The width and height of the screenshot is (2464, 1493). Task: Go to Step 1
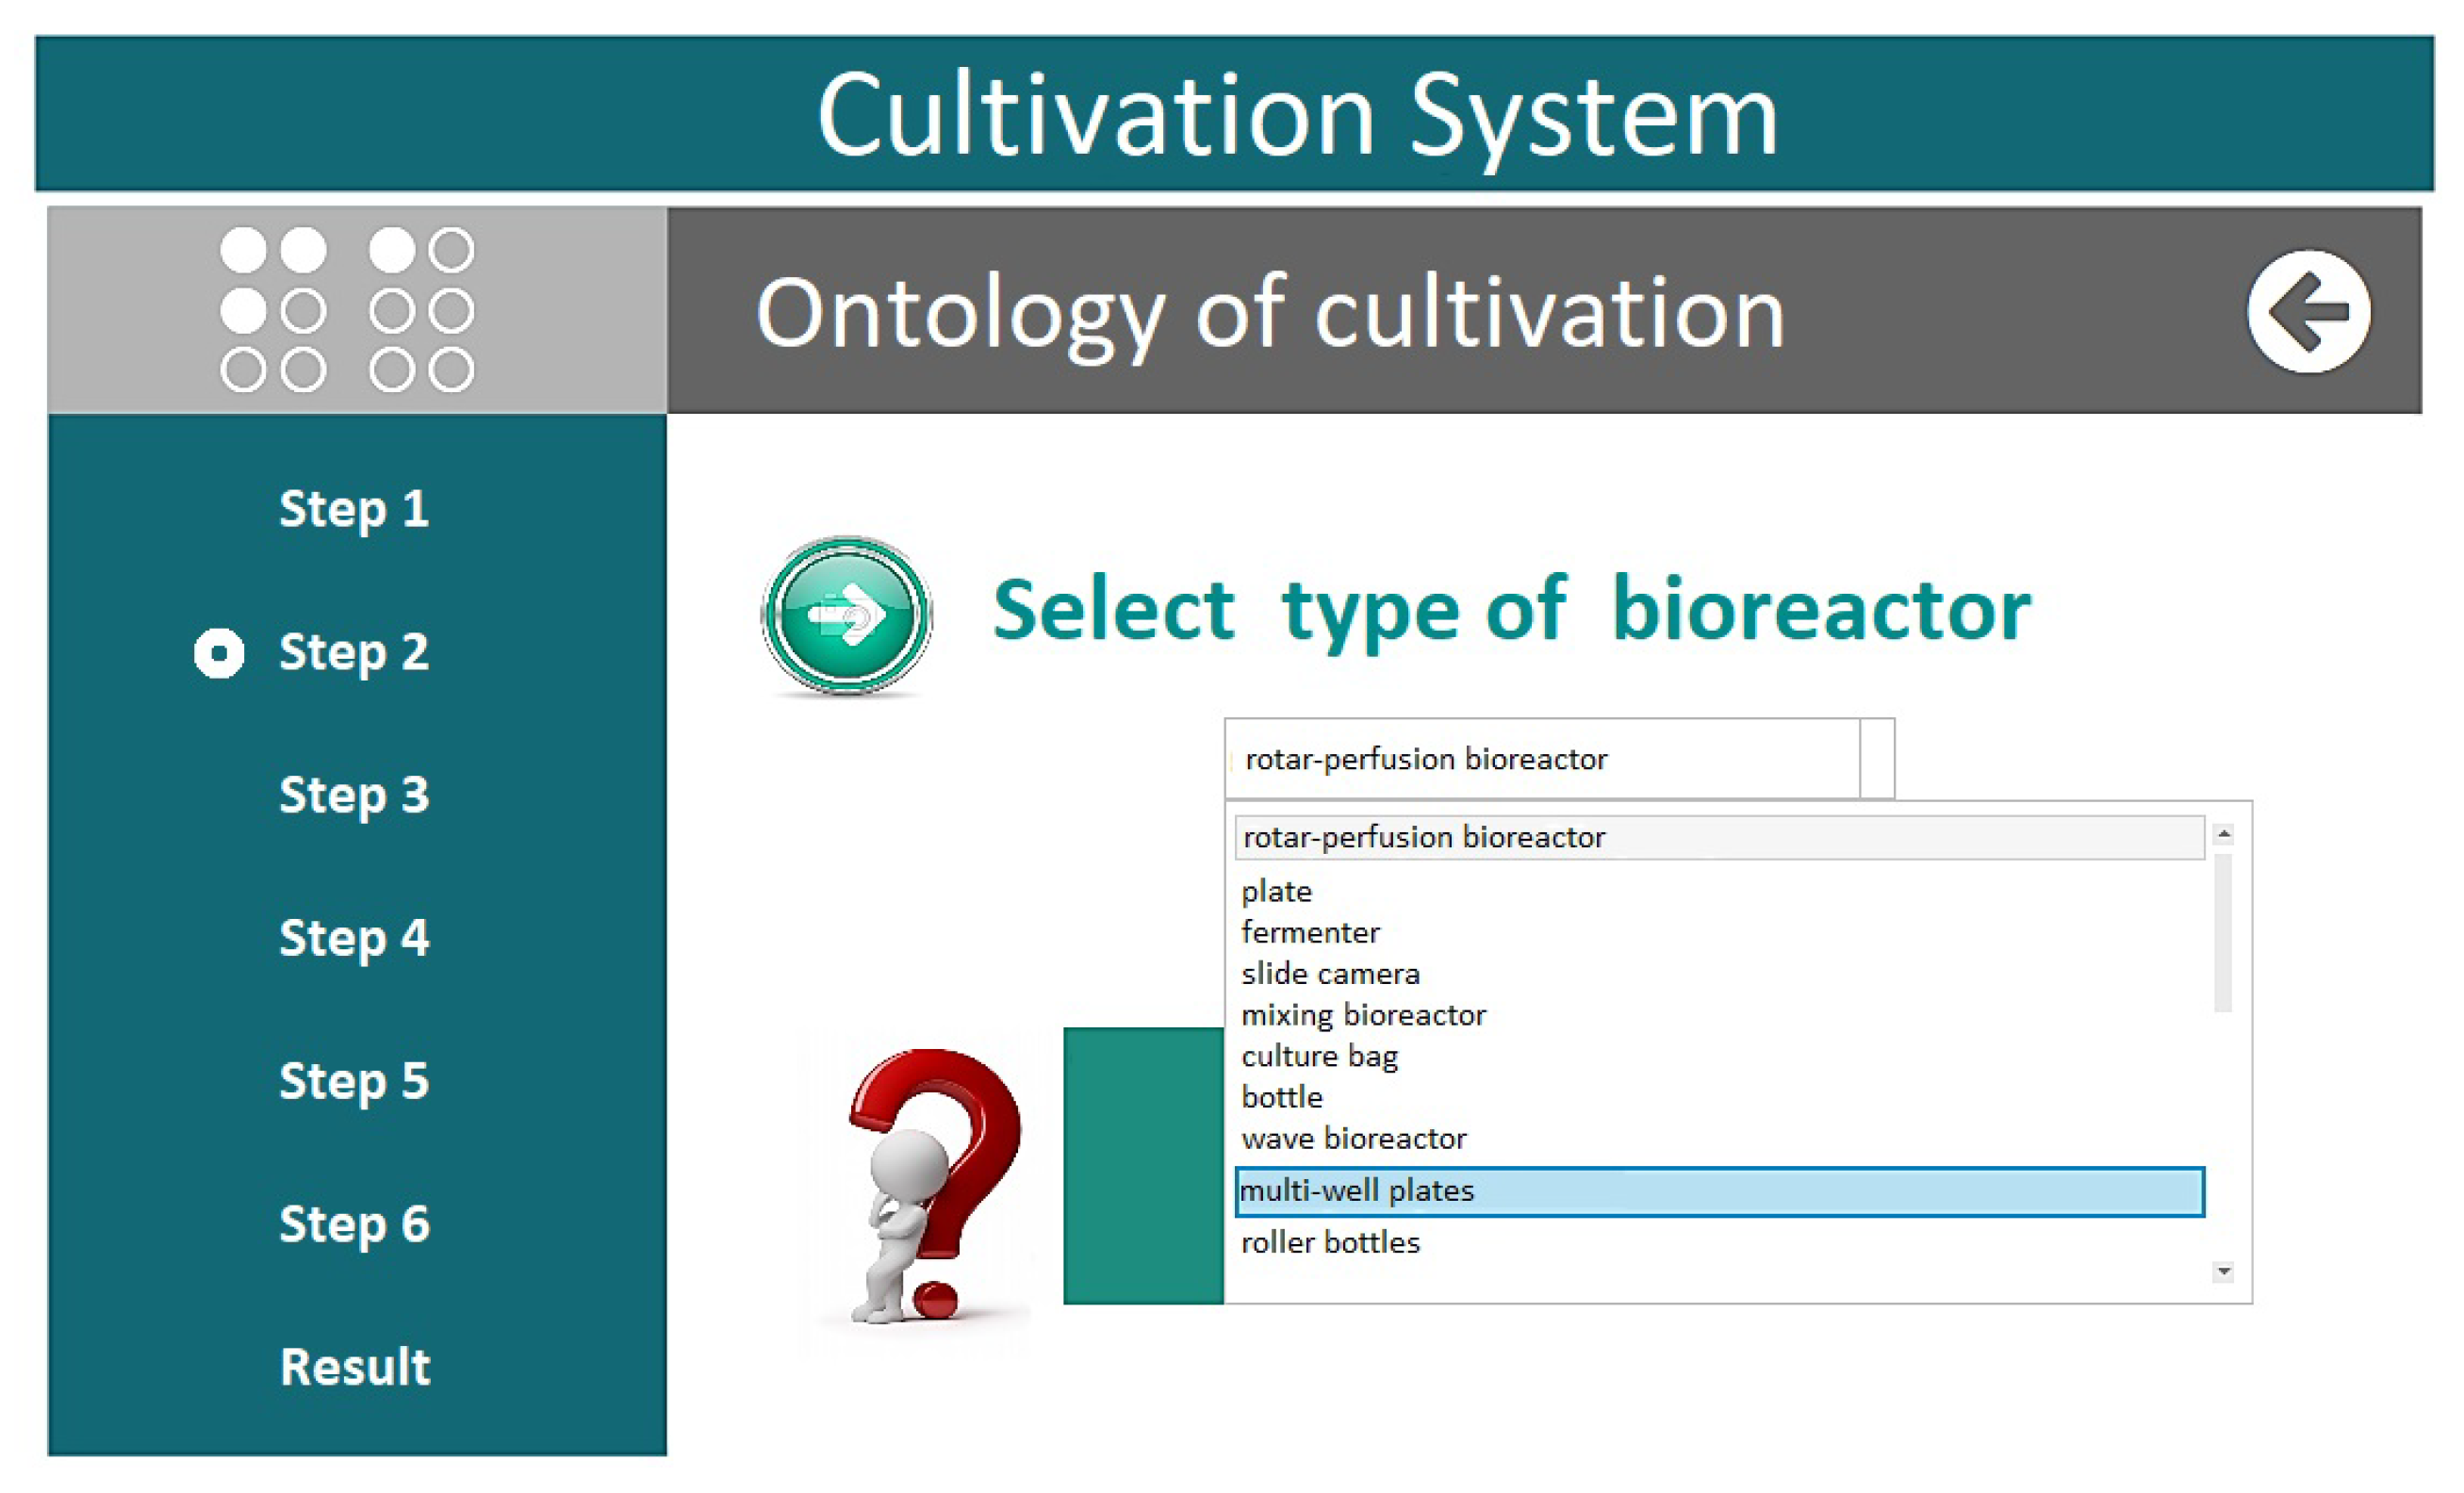coord(354,509)
